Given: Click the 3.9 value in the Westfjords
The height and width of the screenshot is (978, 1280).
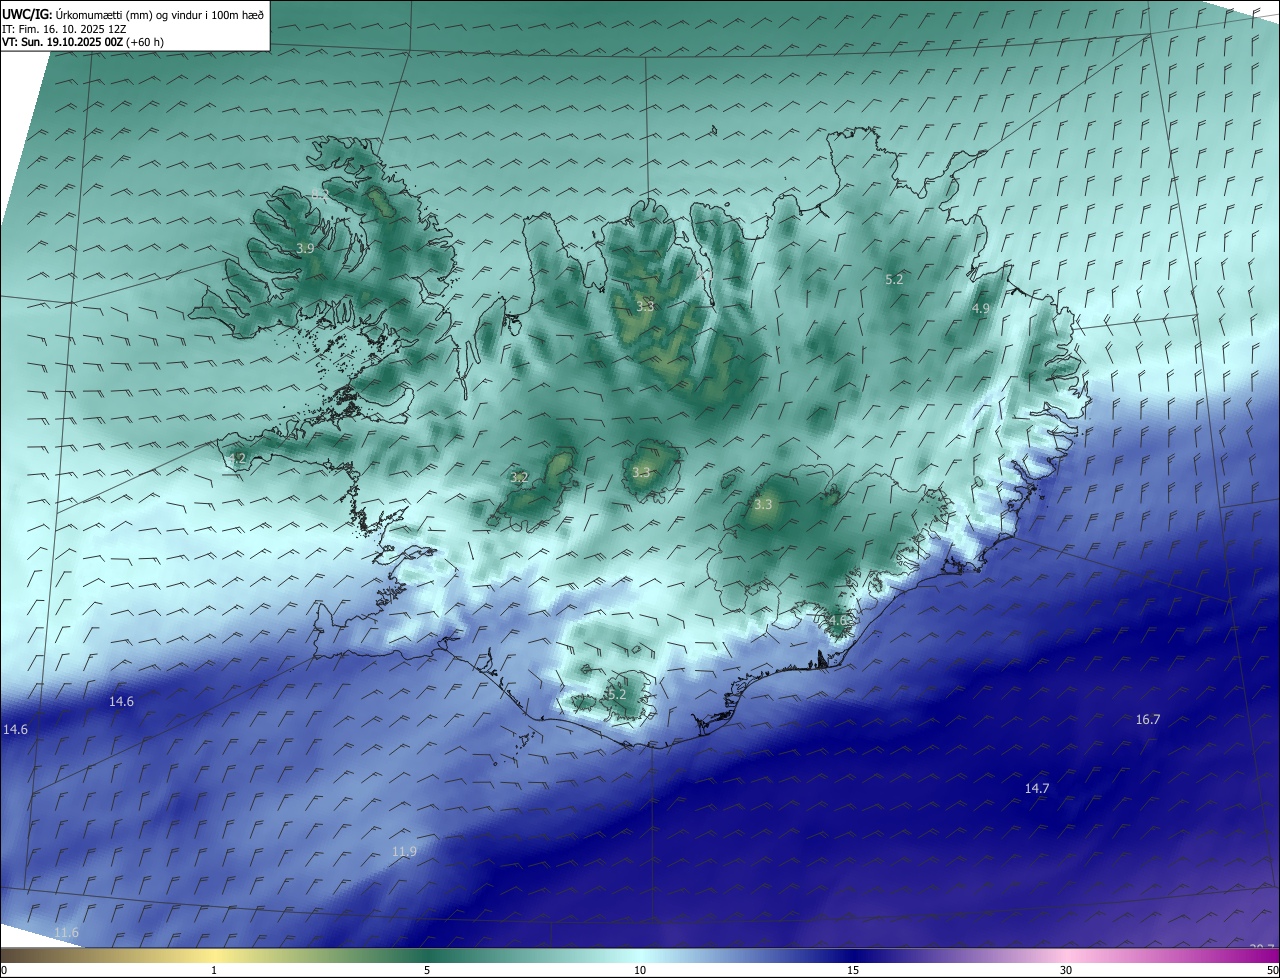Looking at the screenshot, I should click(x=305, y=248).
